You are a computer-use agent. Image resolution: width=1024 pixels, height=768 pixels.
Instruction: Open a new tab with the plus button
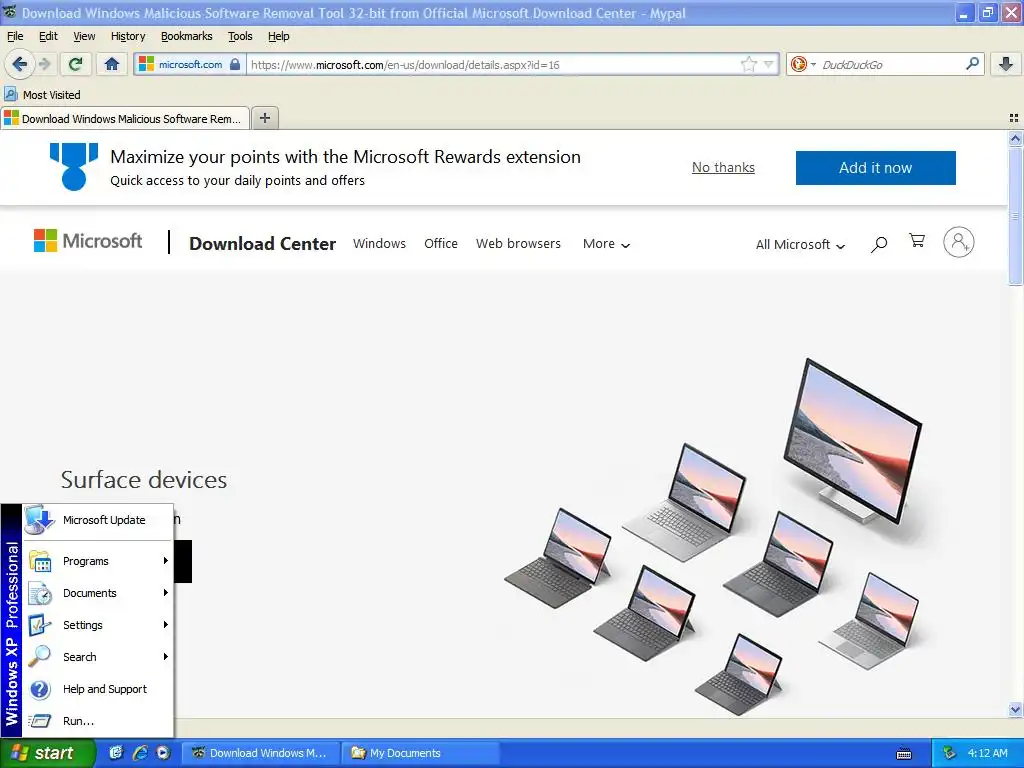click(264, 118)
